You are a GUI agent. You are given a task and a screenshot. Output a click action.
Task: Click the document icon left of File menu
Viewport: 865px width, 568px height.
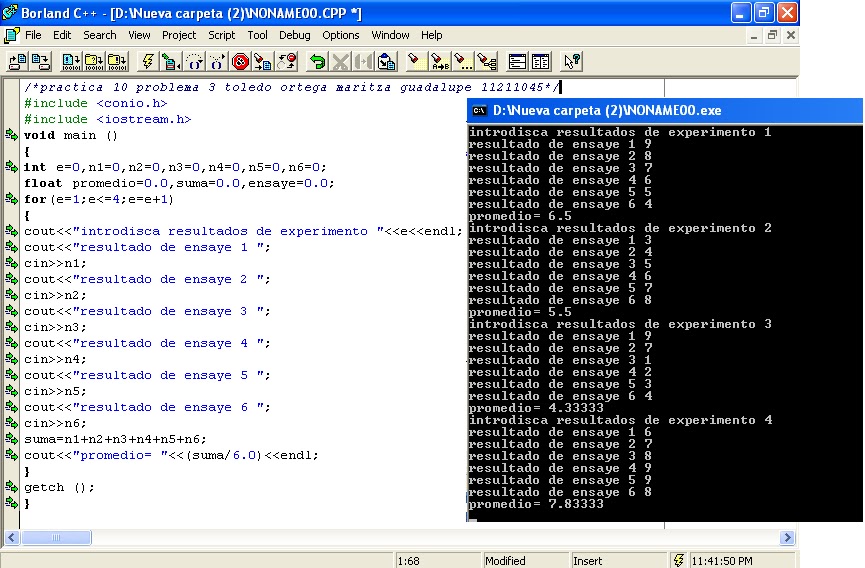click(x=12, y=35)
